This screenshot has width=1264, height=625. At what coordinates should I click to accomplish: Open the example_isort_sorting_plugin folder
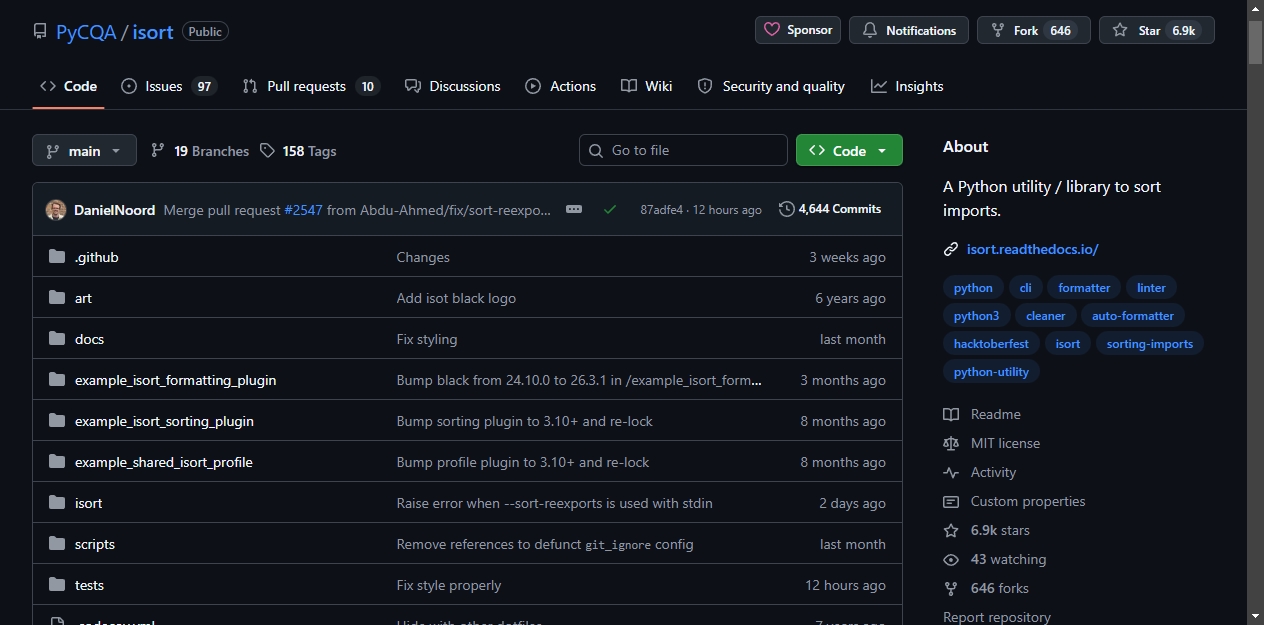tap(164, 421)
